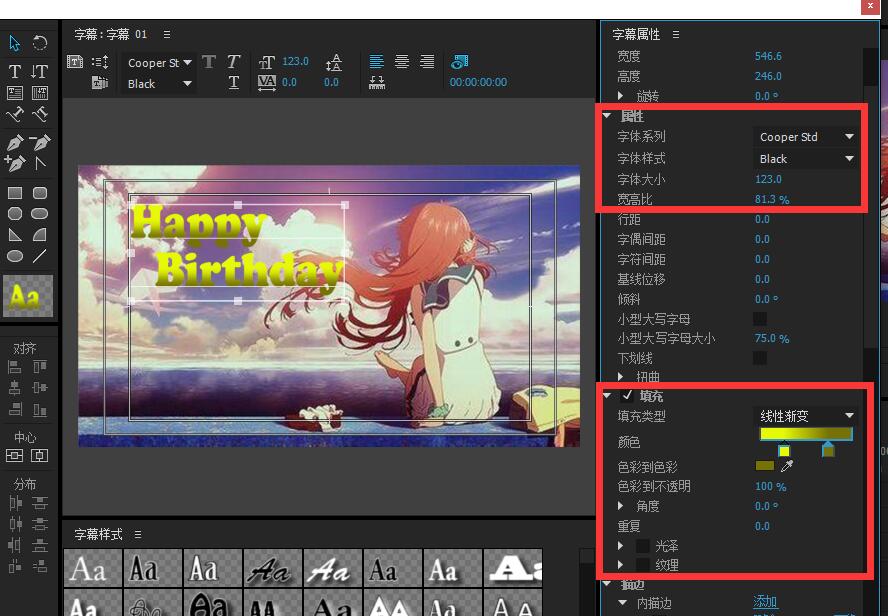
Task: Select the Clipped Corner Rectangle tool
Action: (x=15, y=213)
